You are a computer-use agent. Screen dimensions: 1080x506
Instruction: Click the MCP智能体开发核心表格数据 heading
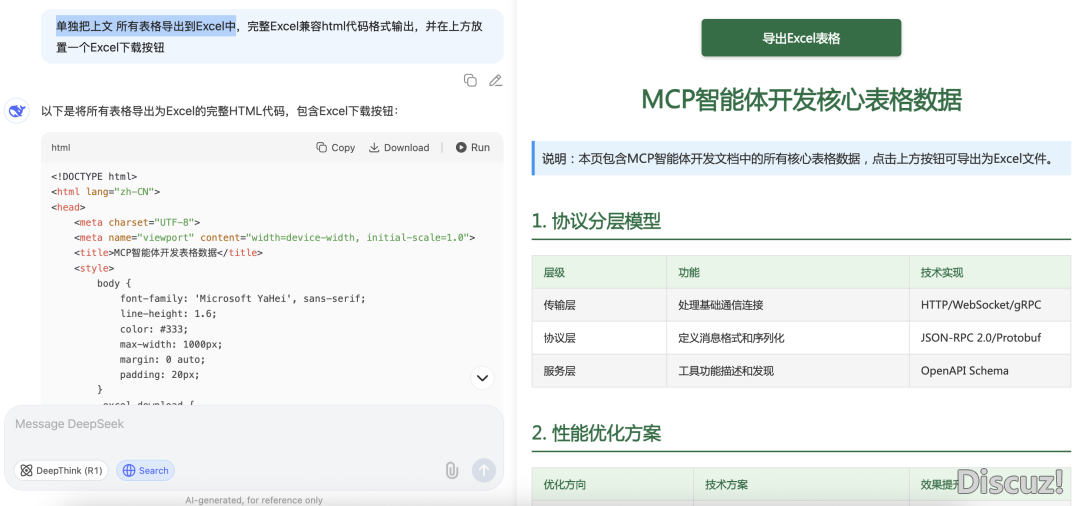tap(801, 100)
